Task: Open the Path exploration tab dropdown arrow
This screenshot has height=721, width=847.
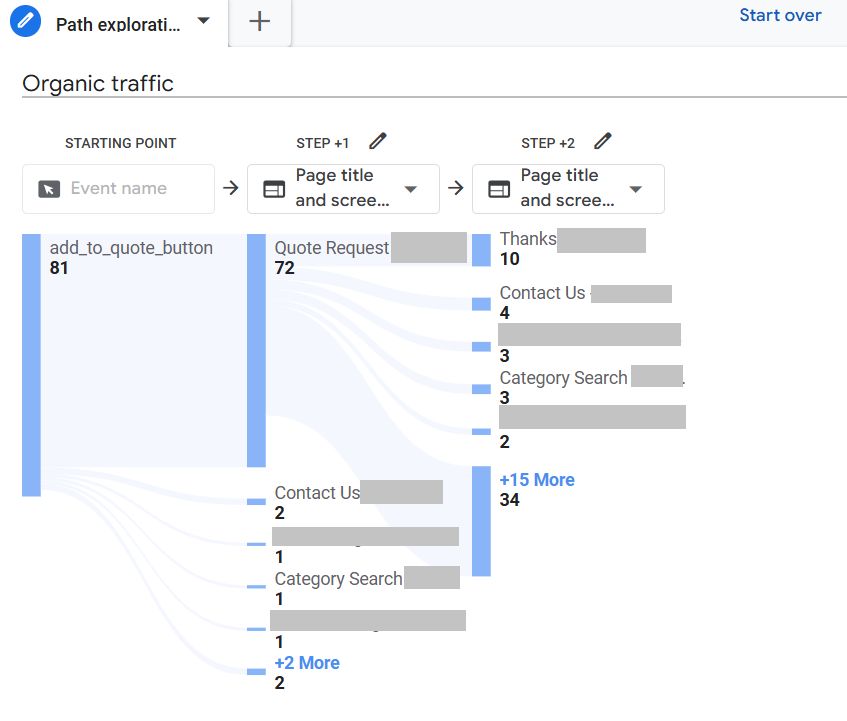Action: point(204,21)
